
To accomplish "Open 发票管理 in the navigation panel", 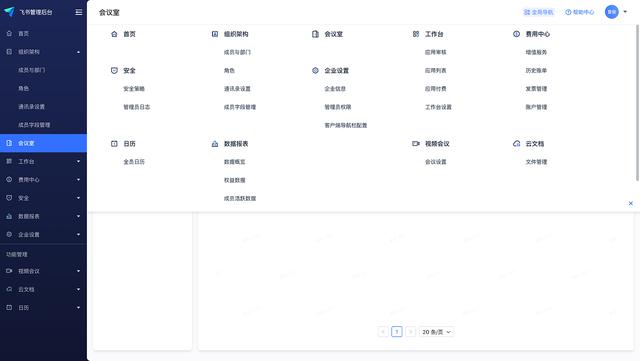I will (x=536, y=89).
